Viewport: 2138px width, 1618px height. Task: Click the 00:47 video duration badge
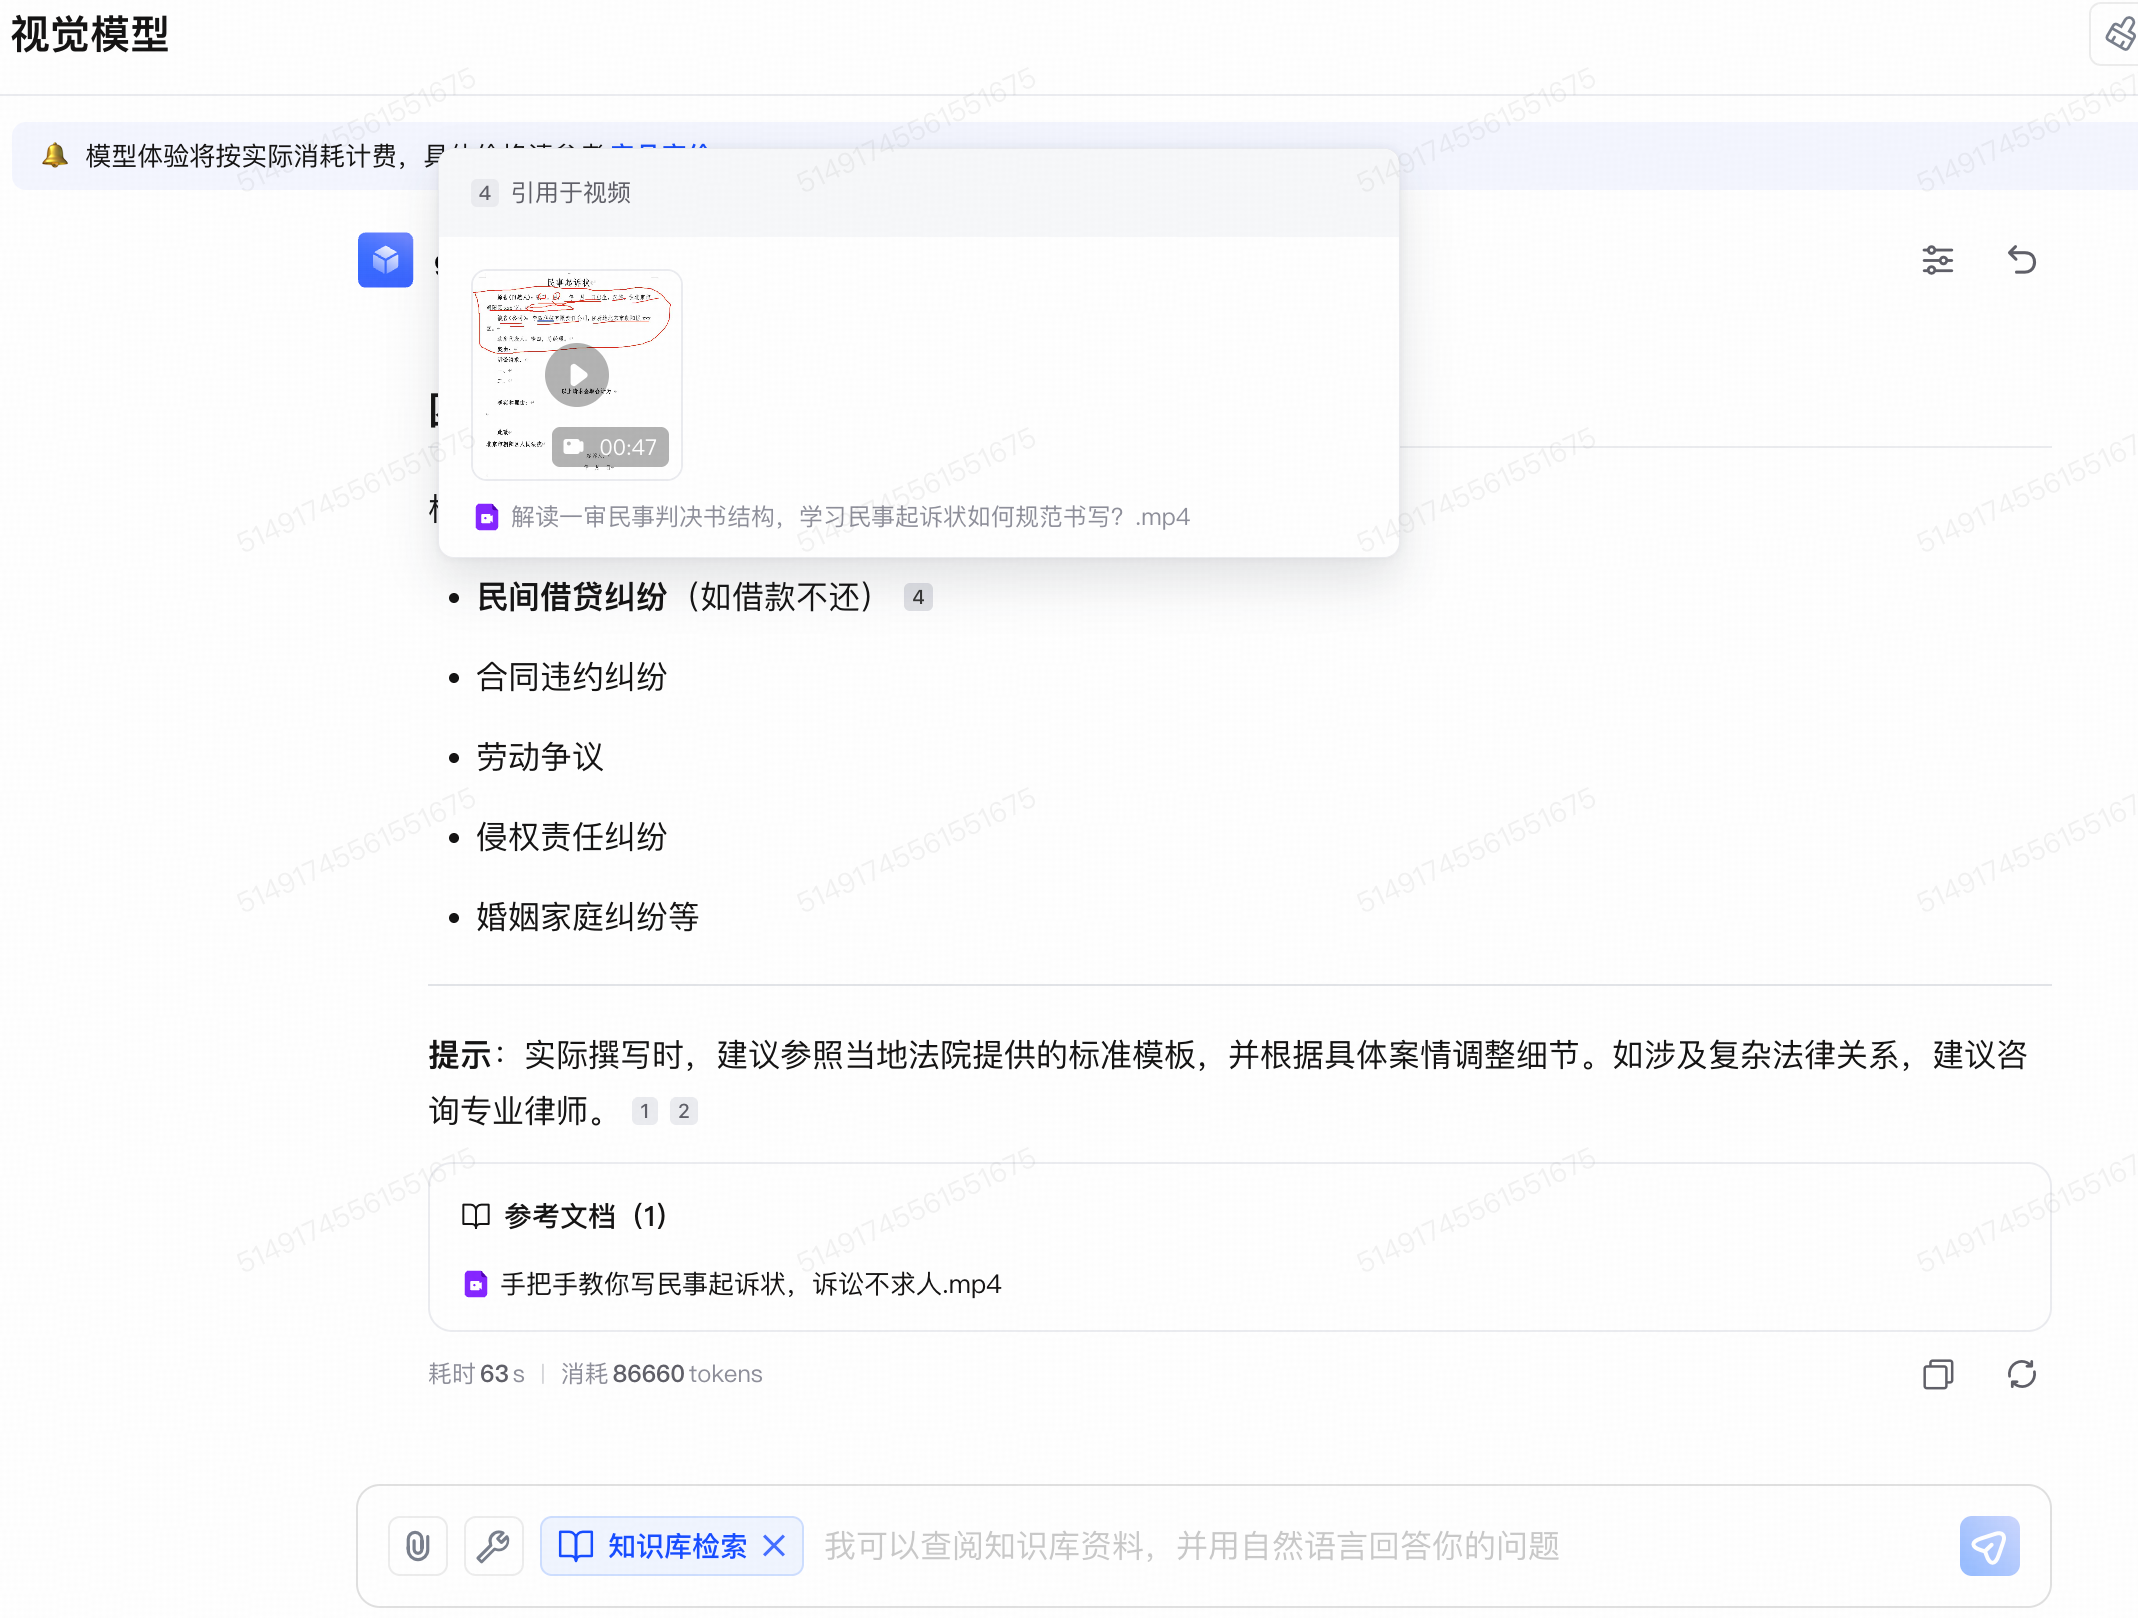[610, 447]
